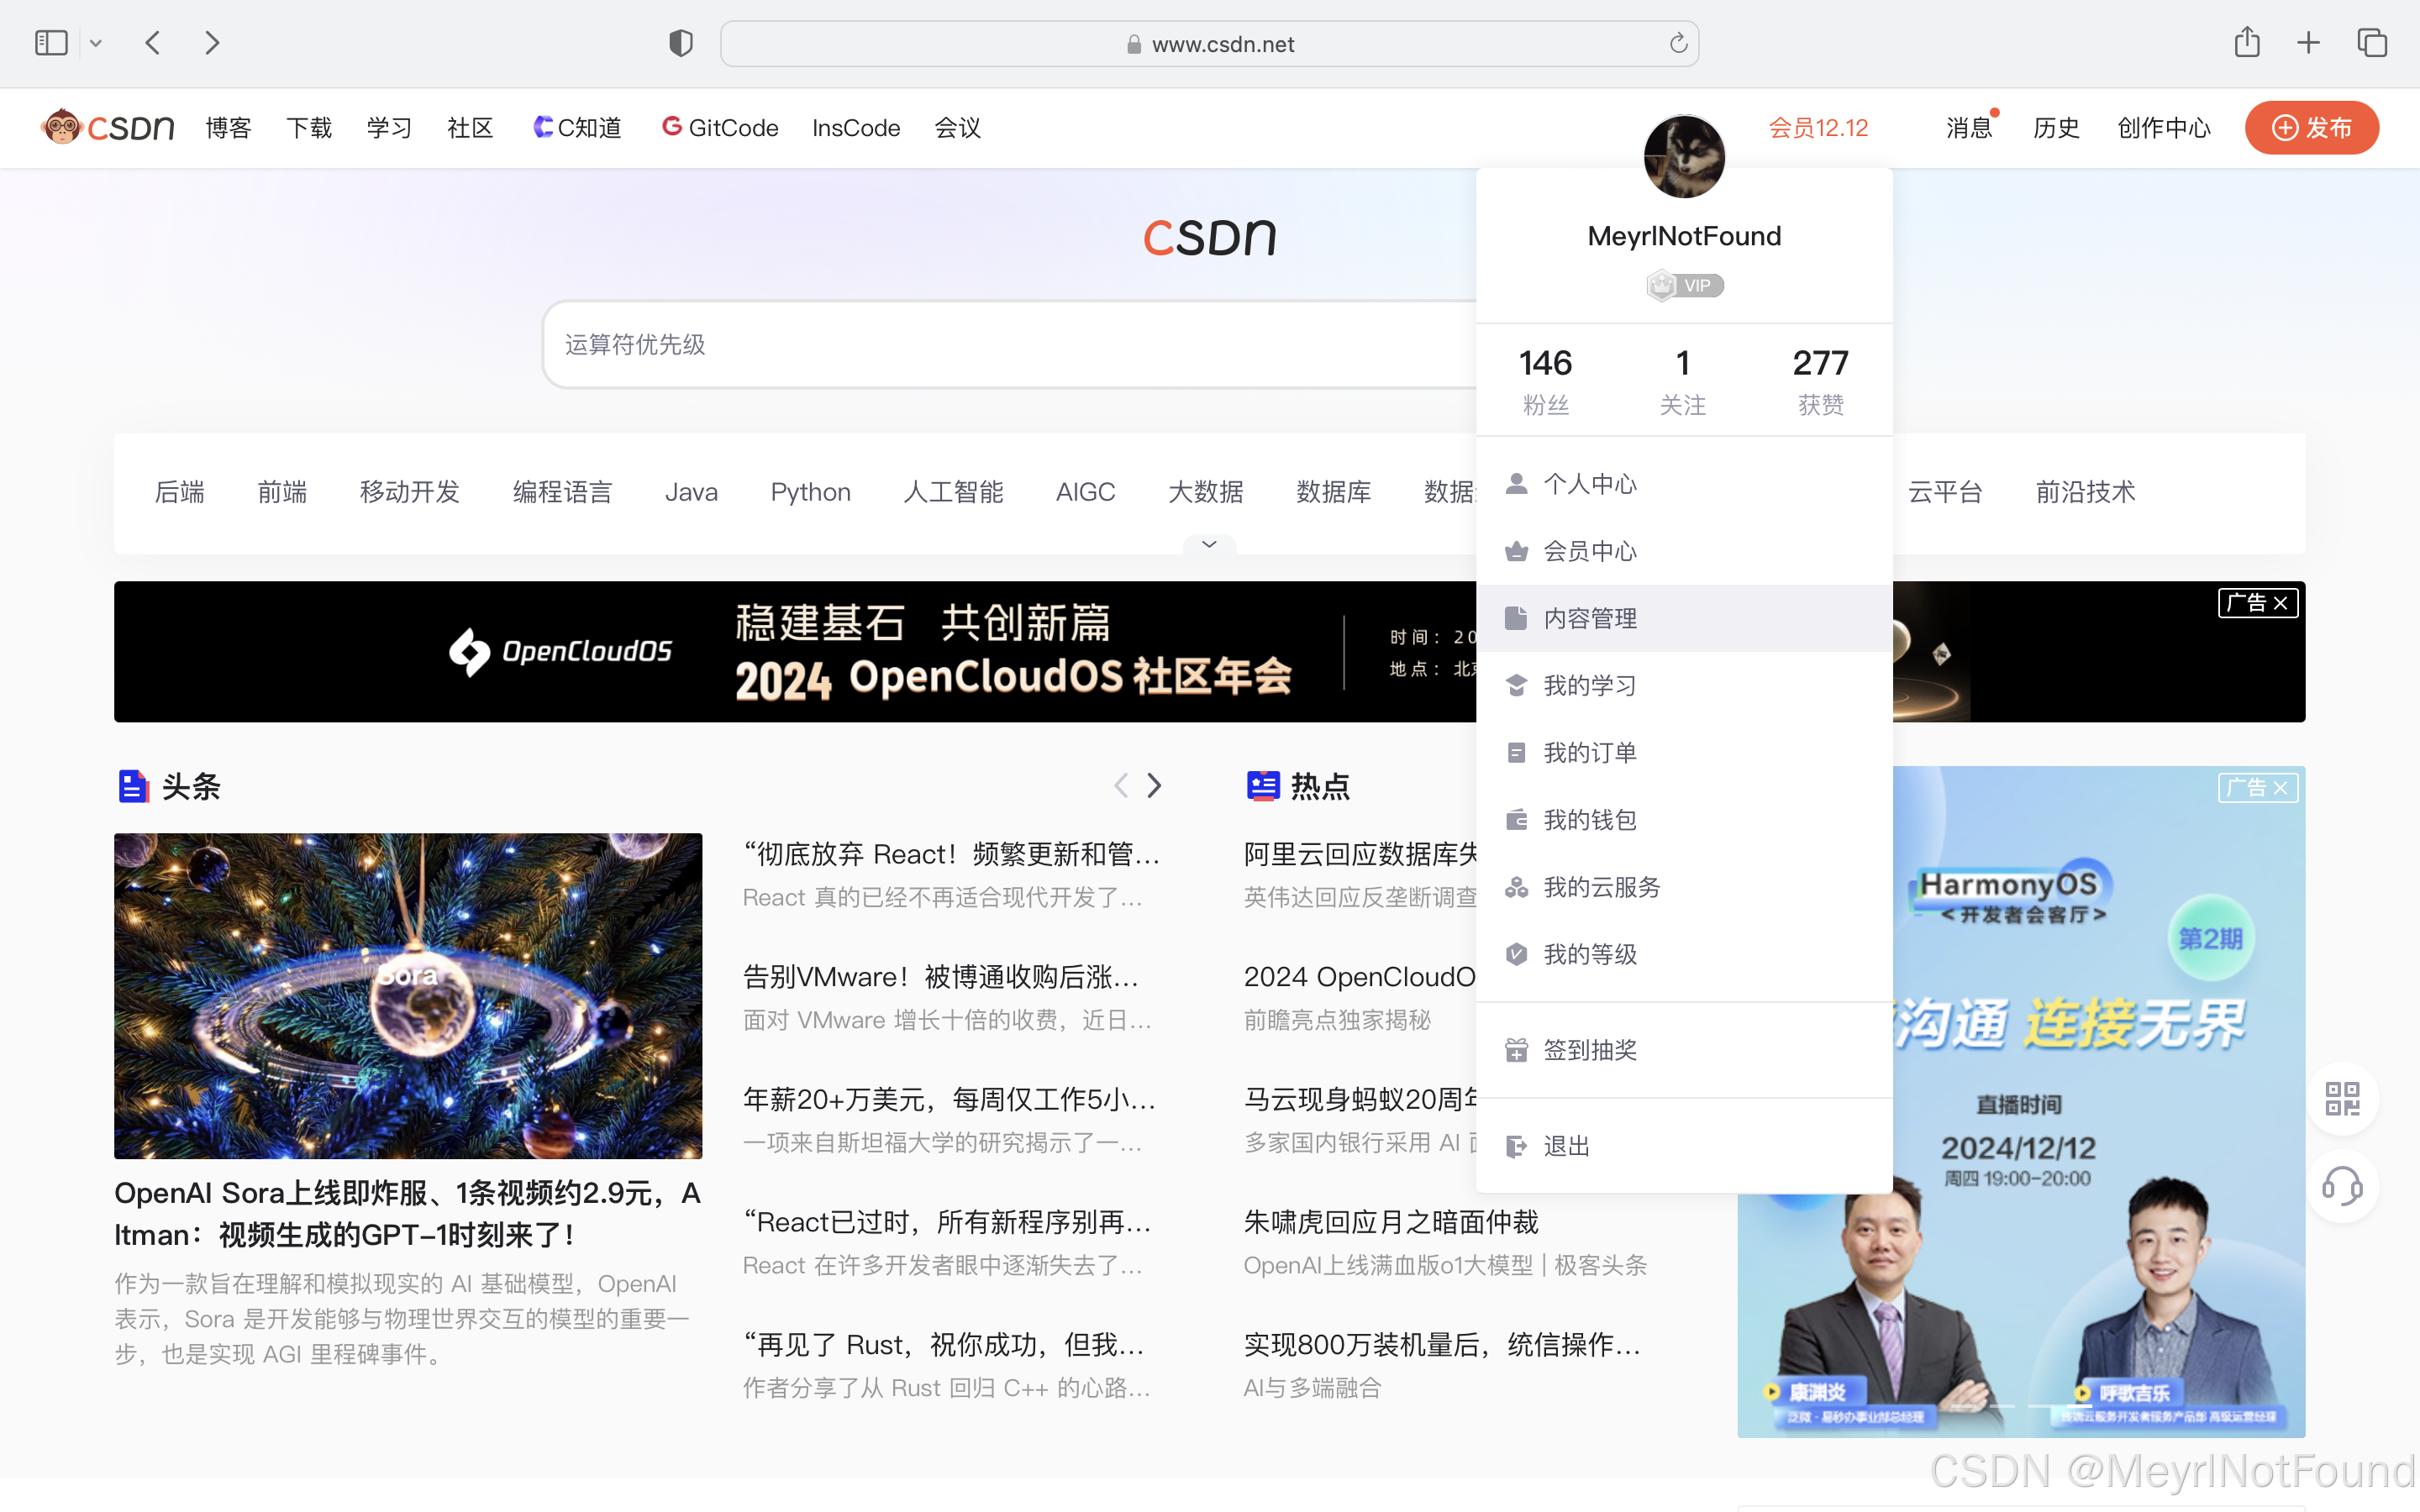Select the 前端 category tab
This screenshot has width=2420, height=1512.
[x=282, y=492]
